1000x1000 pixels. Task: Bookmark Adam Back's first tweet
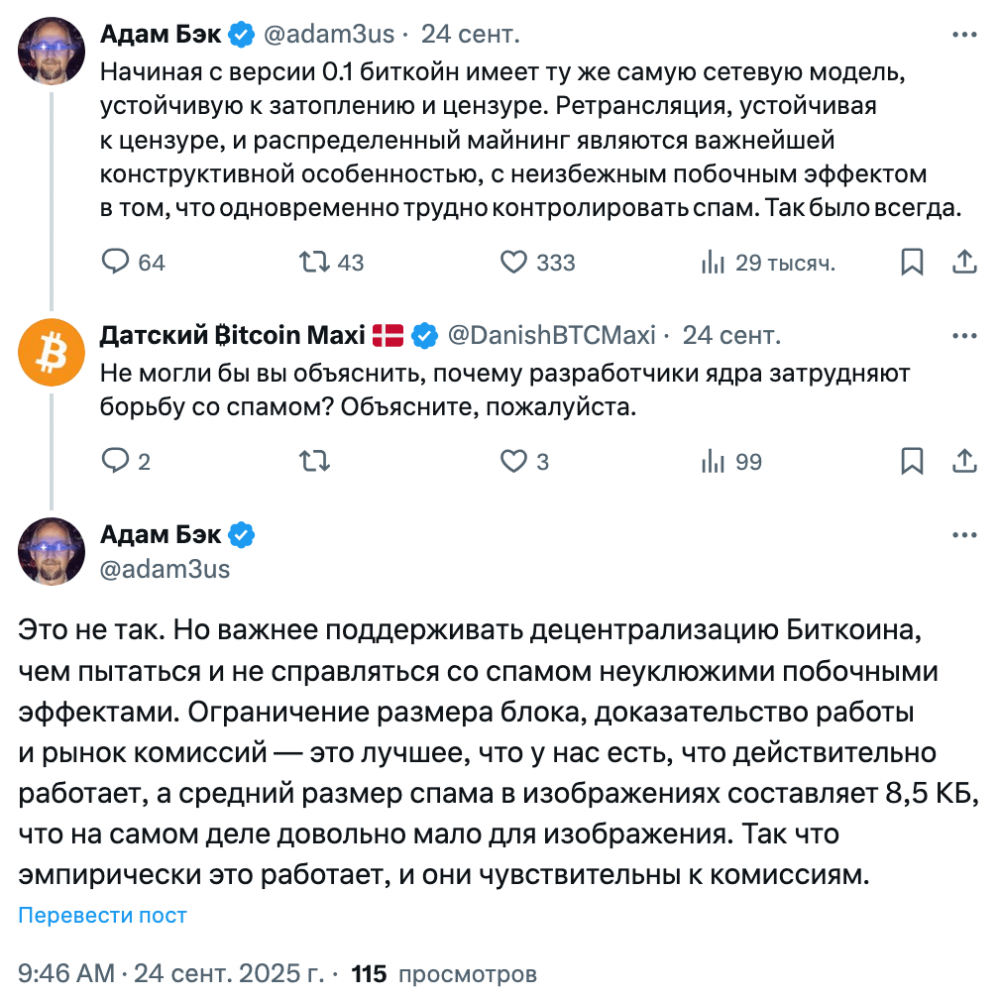[x=912, y=261]
